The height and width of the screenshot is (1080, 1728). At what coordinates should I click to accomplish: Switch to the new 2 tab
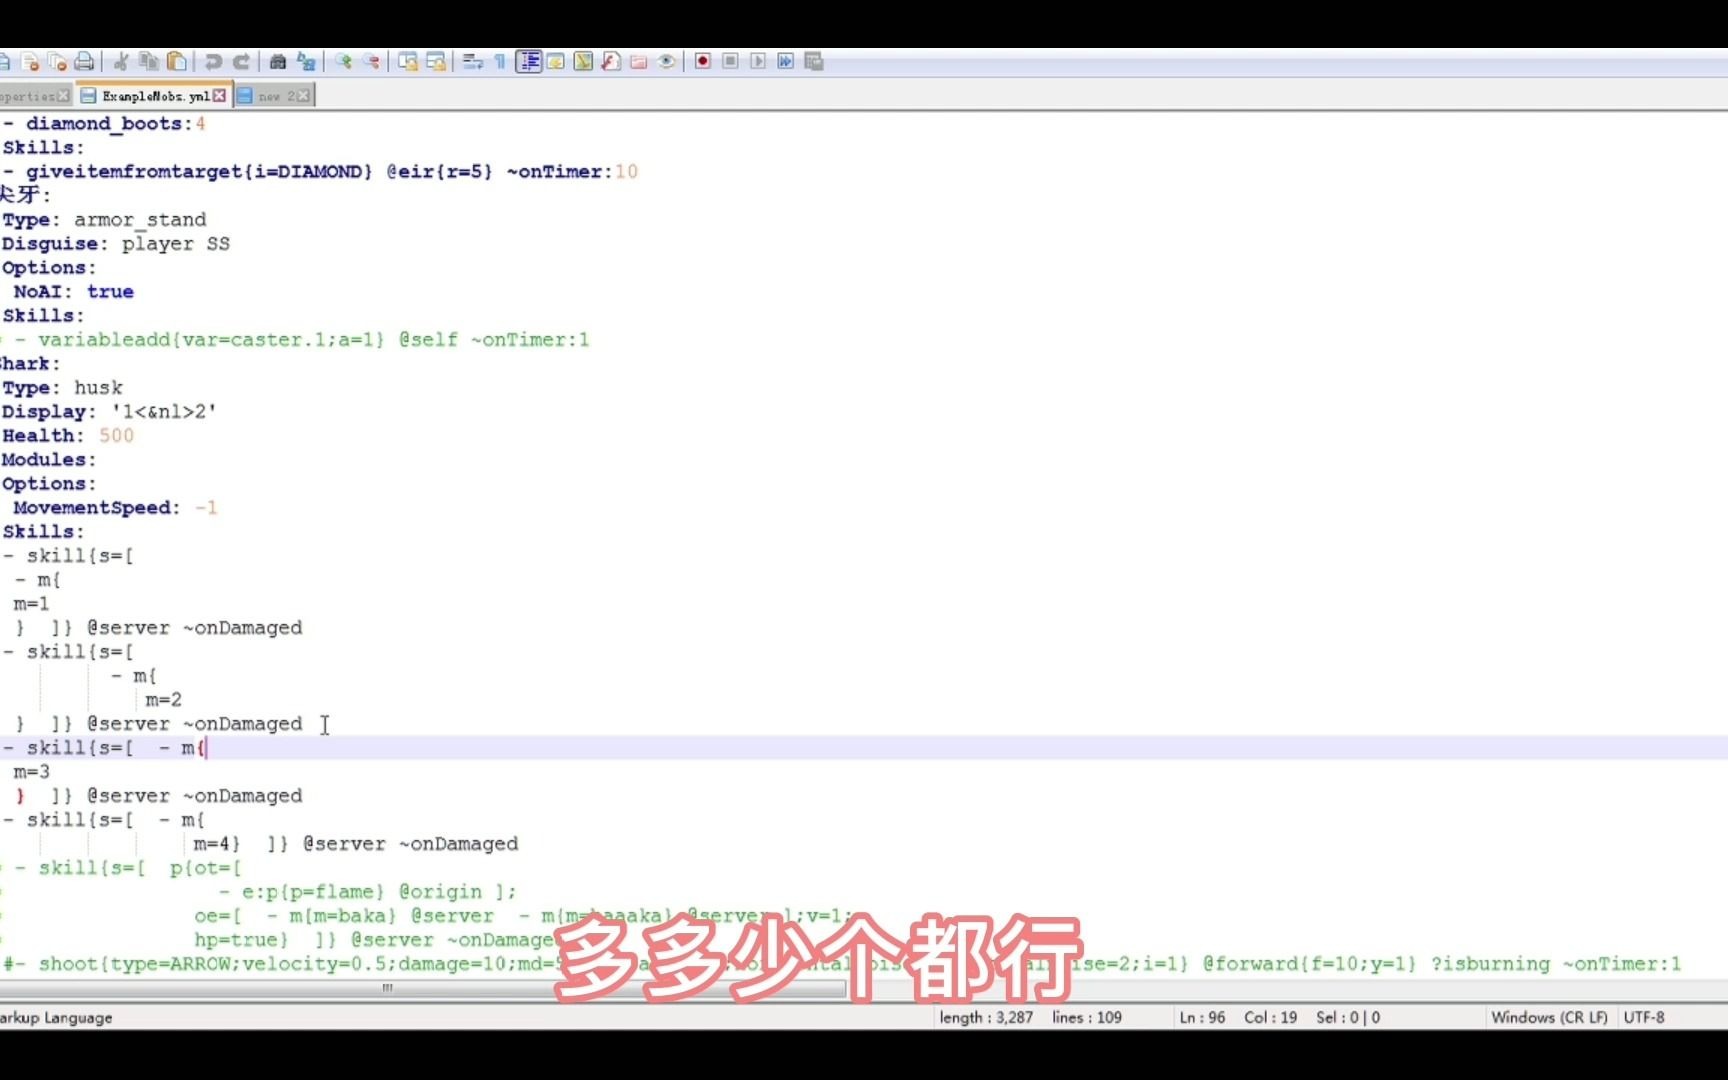tap(274, 96)
